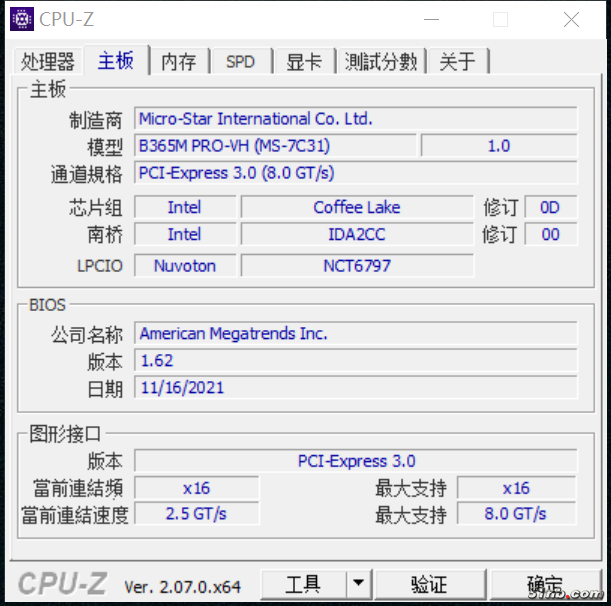The height and width of the screenshot is (606, 611).
Task: Click BIOS vendor American Megatrends Inc.
Action: (355, 333)
